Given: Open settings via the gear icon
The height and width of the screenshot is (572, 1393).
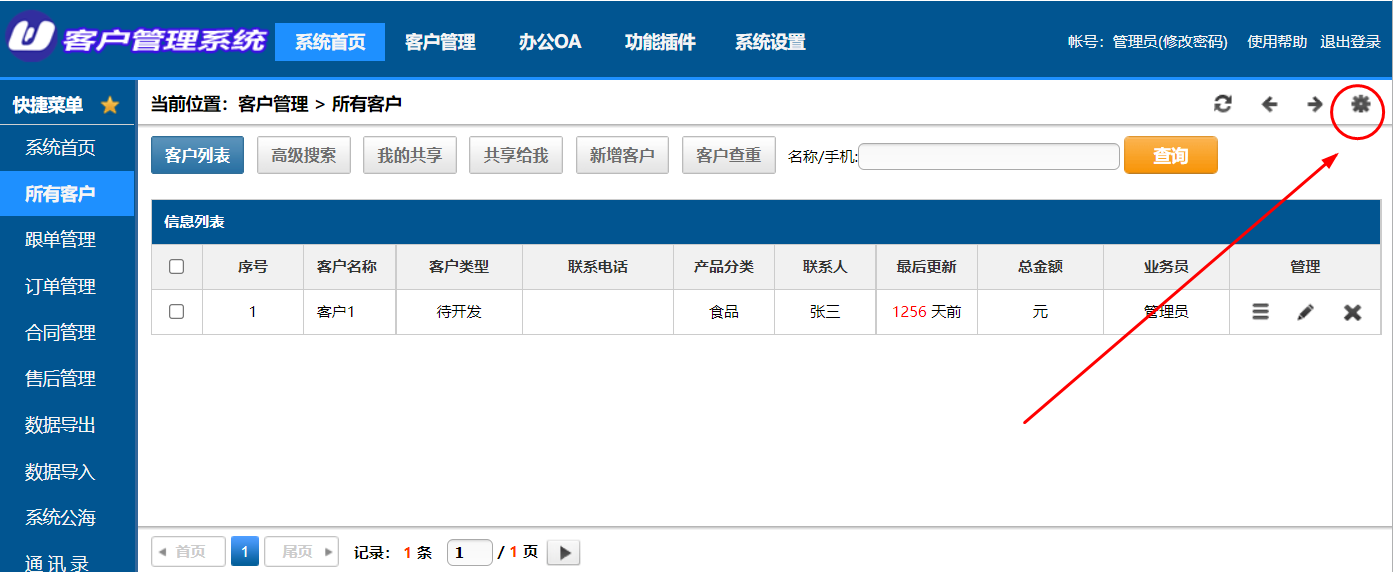Looking at the screenshot, I should pyautogui.click(x=1360, y=104).
